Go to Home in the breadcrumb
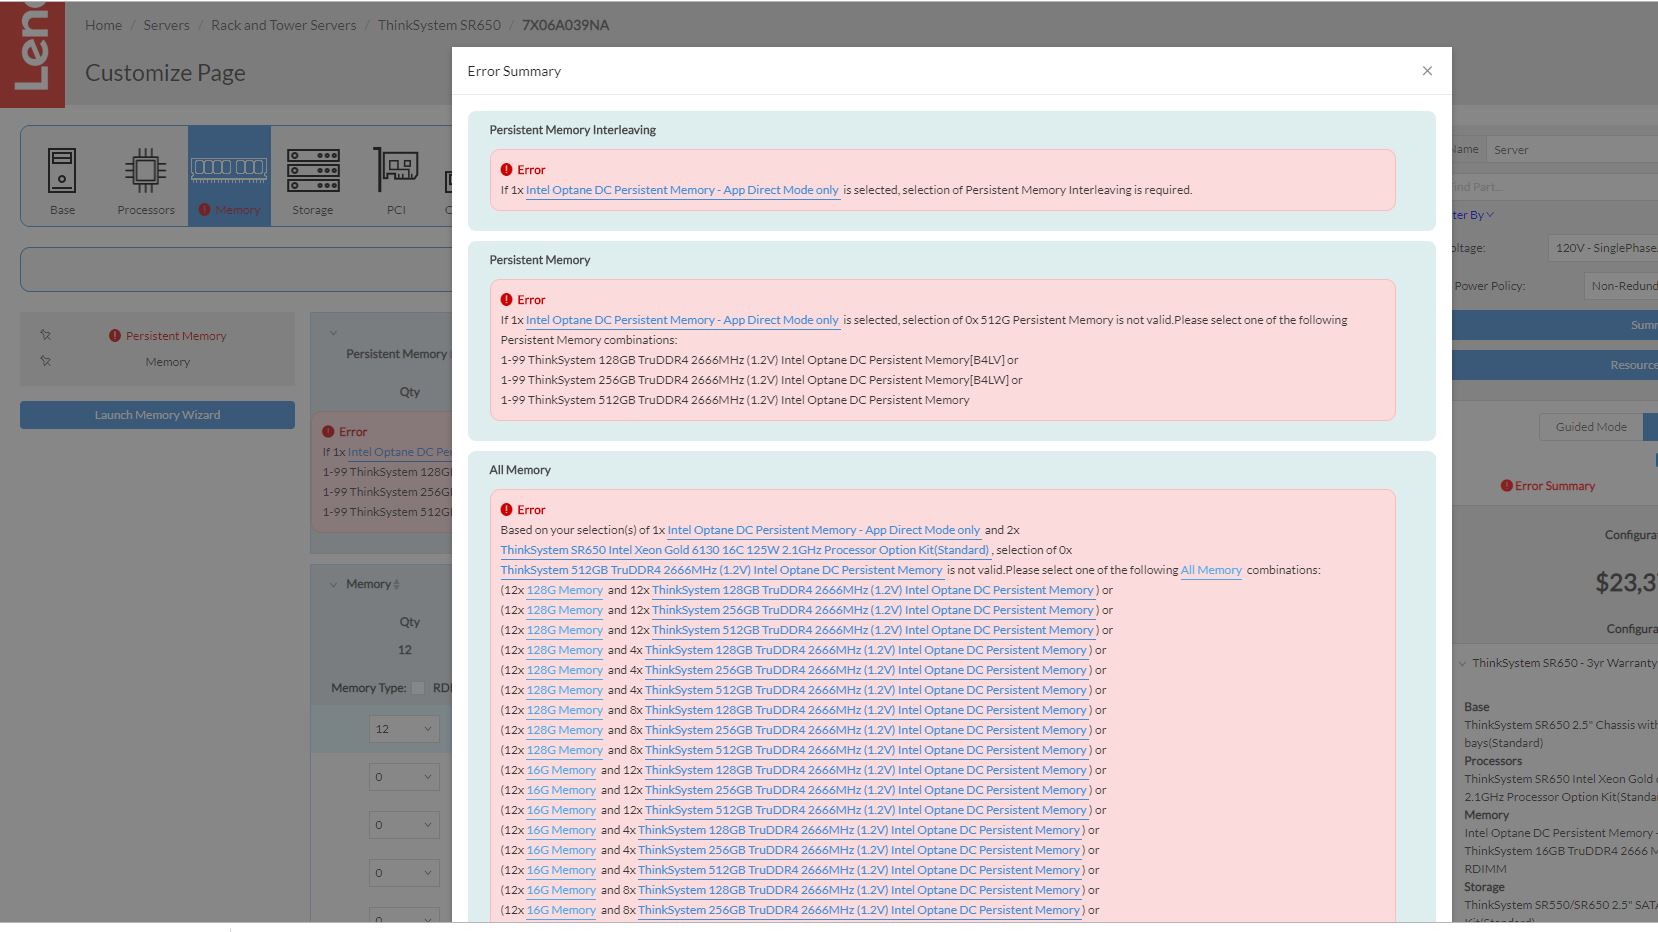 click(103, 25)
